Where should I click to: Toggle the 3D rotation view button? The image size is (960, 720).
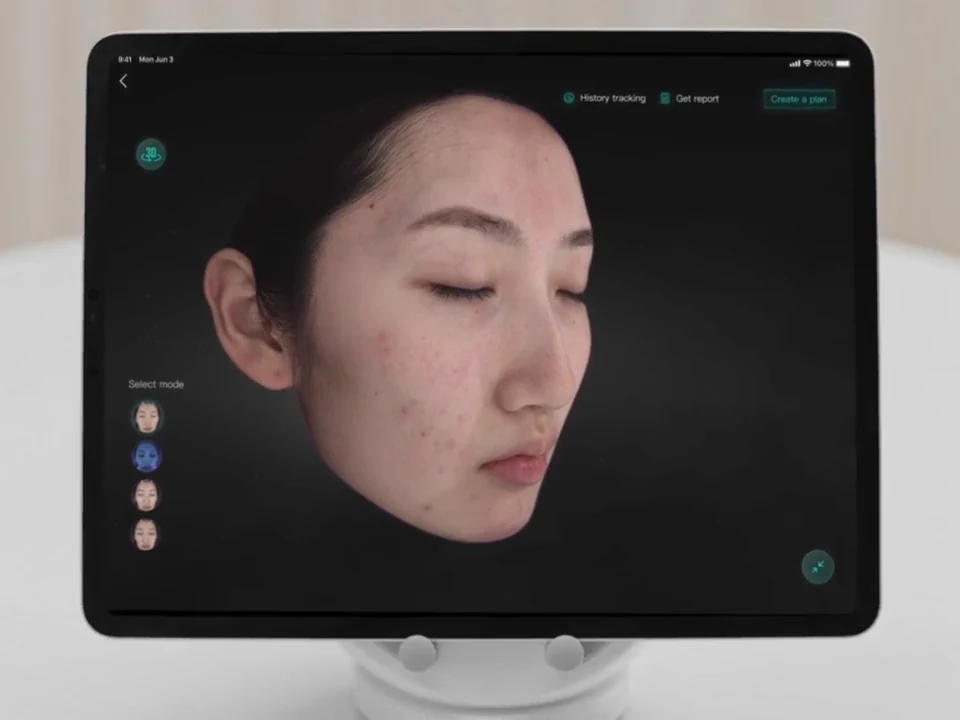click(x=151, y=154)
